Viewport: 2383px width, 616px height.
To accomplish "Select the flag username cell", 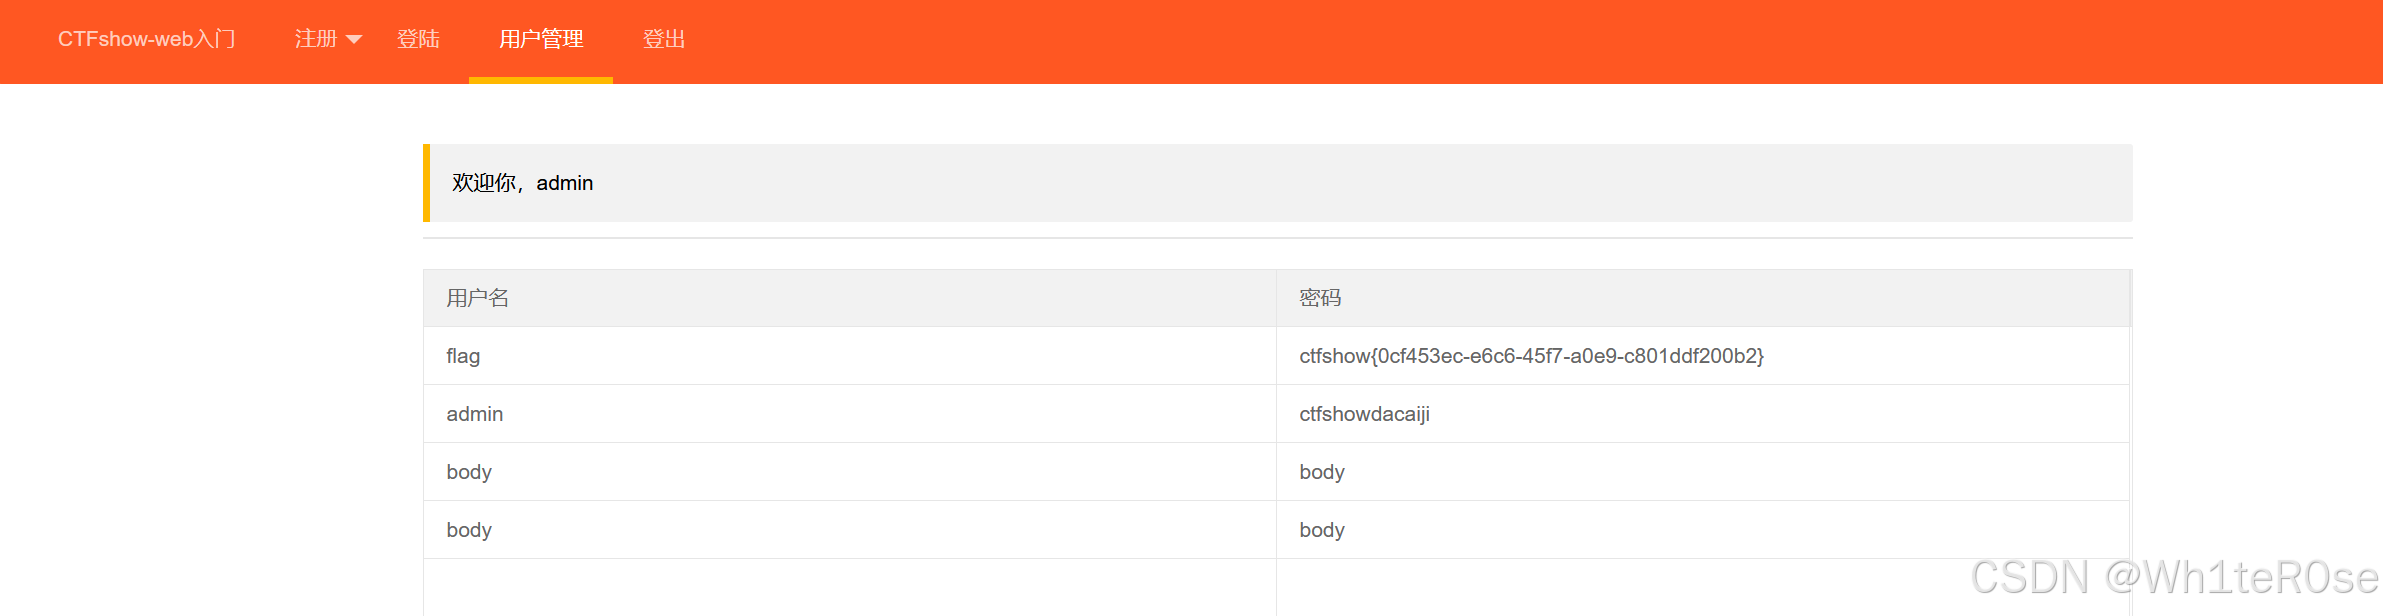I will coord(850,356).
